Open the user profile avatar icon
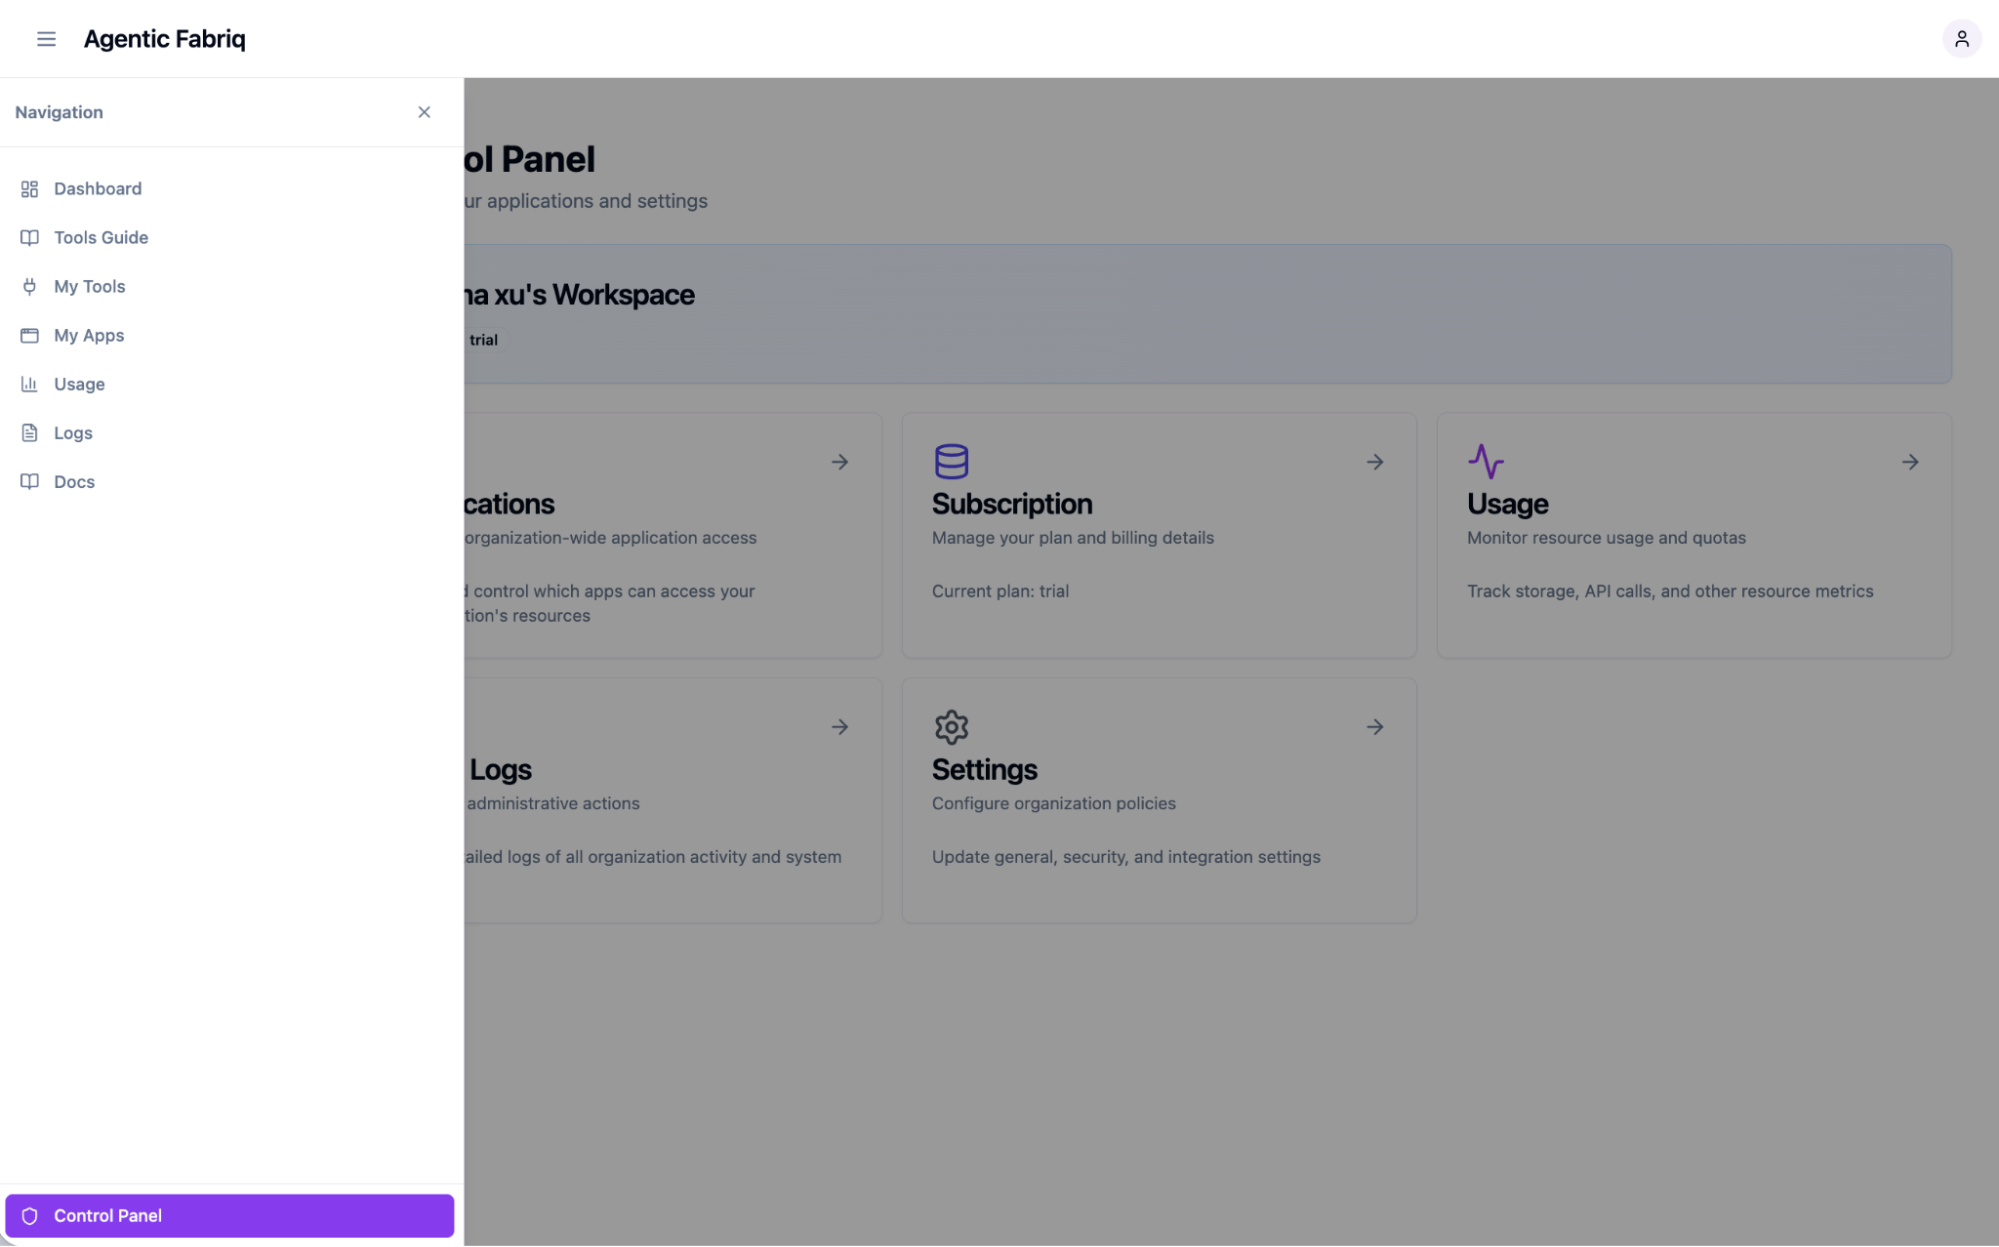The width and height of the screenshot is (1999, 1247). pyautogui.click(x=1961, y=39)
